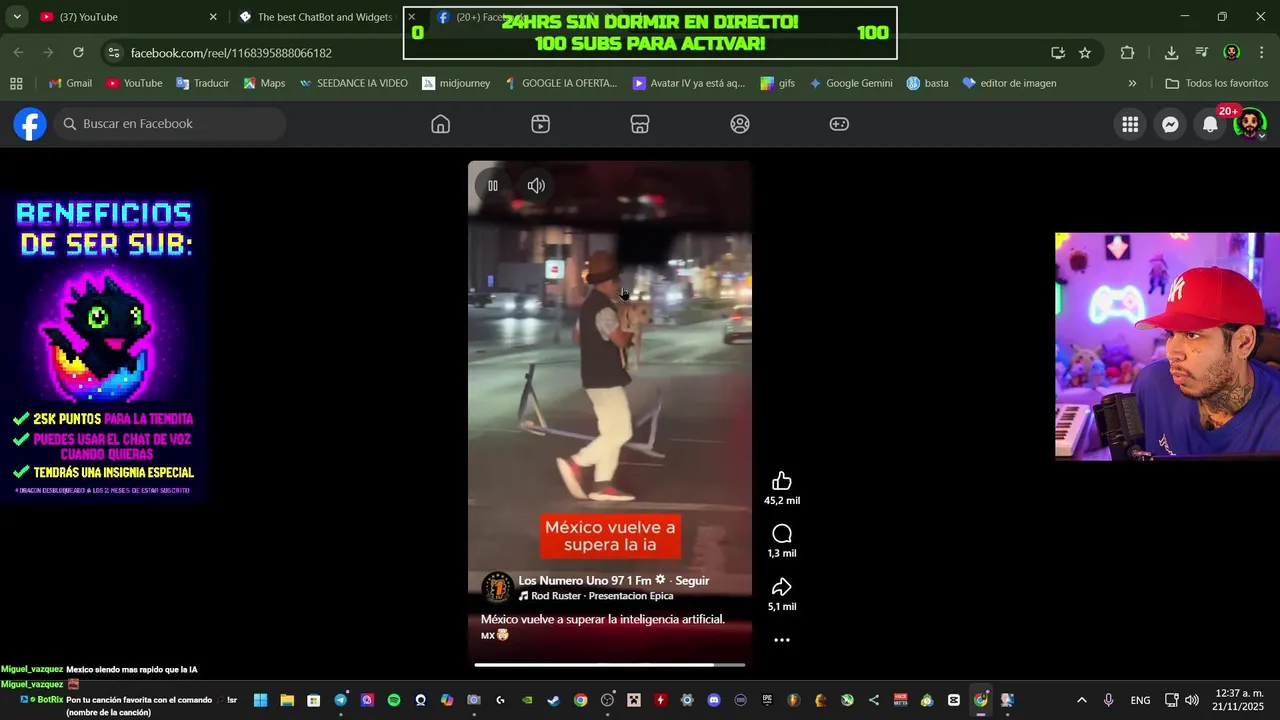Open Chrome media controls icon
Image resolution: width=1280 pixels, height=720 pixels.
[x=1202, y=53]
